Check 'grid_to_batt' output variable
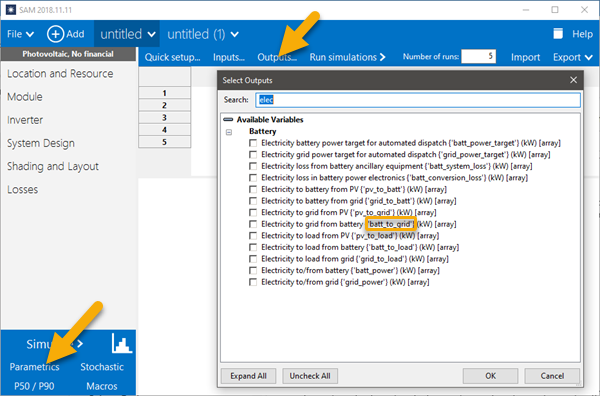Screen dimensions: 600x396 [x=253, y=201]
